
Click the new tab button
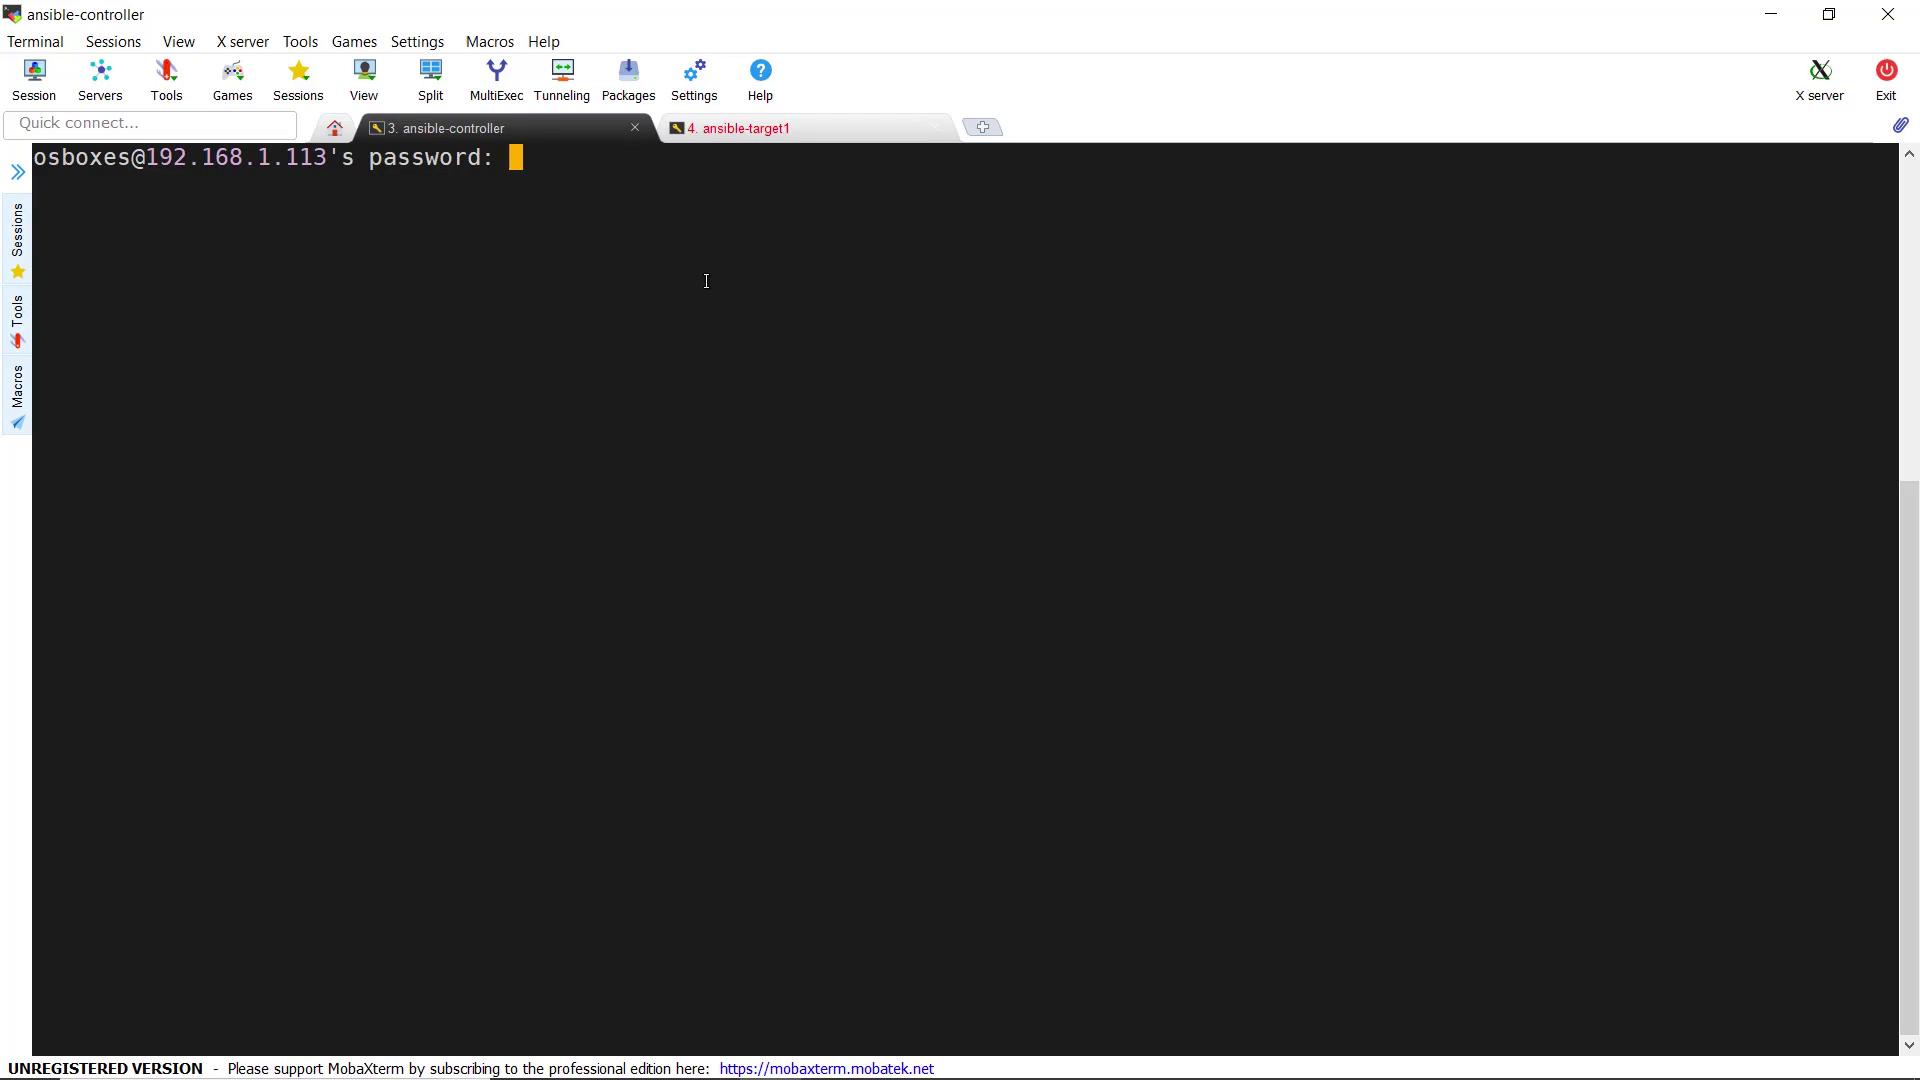(982, 127)
